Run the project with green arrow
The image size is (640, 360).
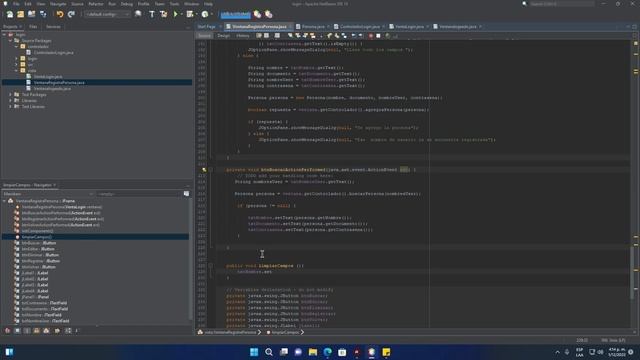coord(176,14)
